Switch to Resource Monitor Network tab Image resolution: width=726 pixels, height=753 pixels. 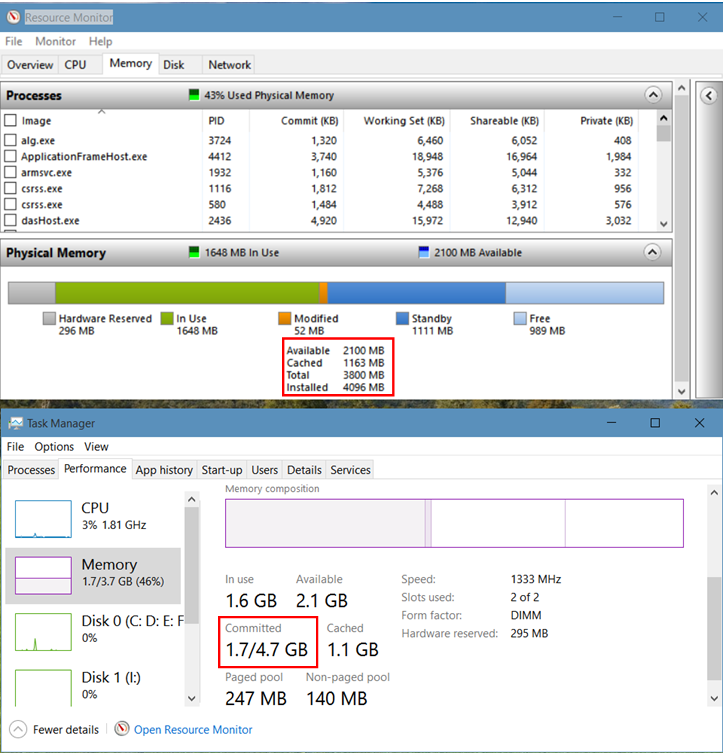pos(229,65)
